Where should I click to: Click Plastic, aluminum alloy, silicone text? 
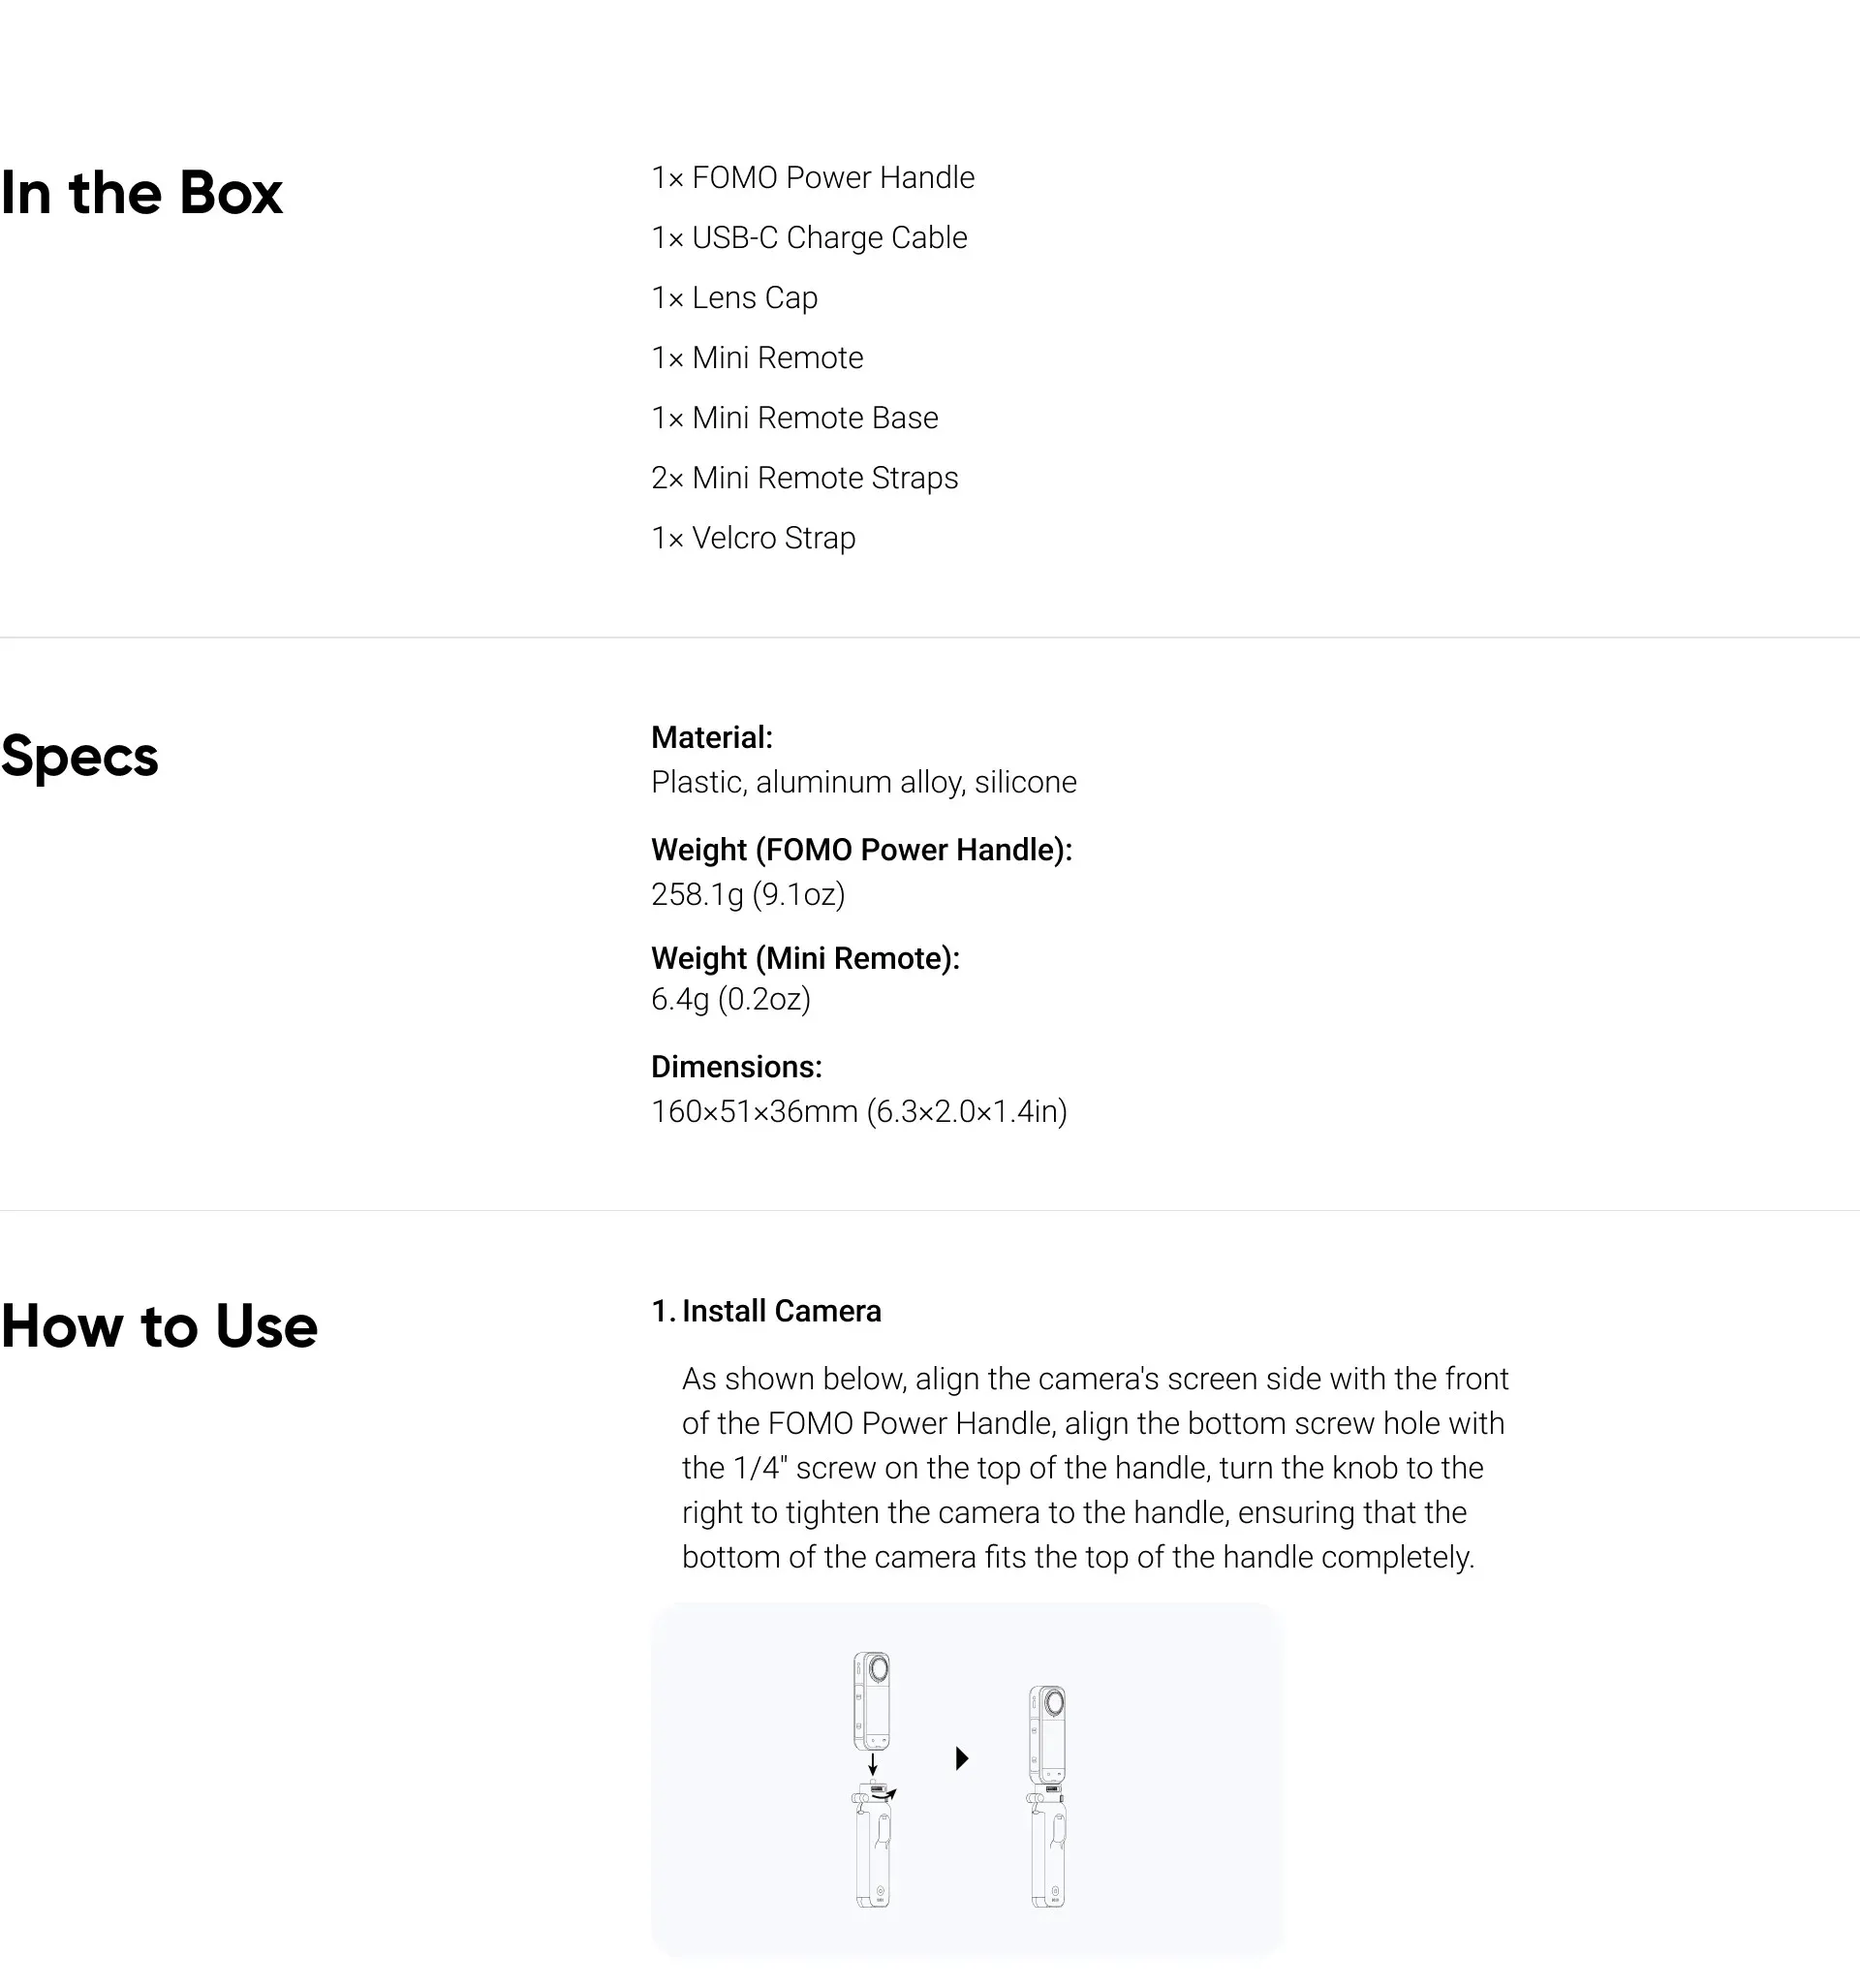864,781
